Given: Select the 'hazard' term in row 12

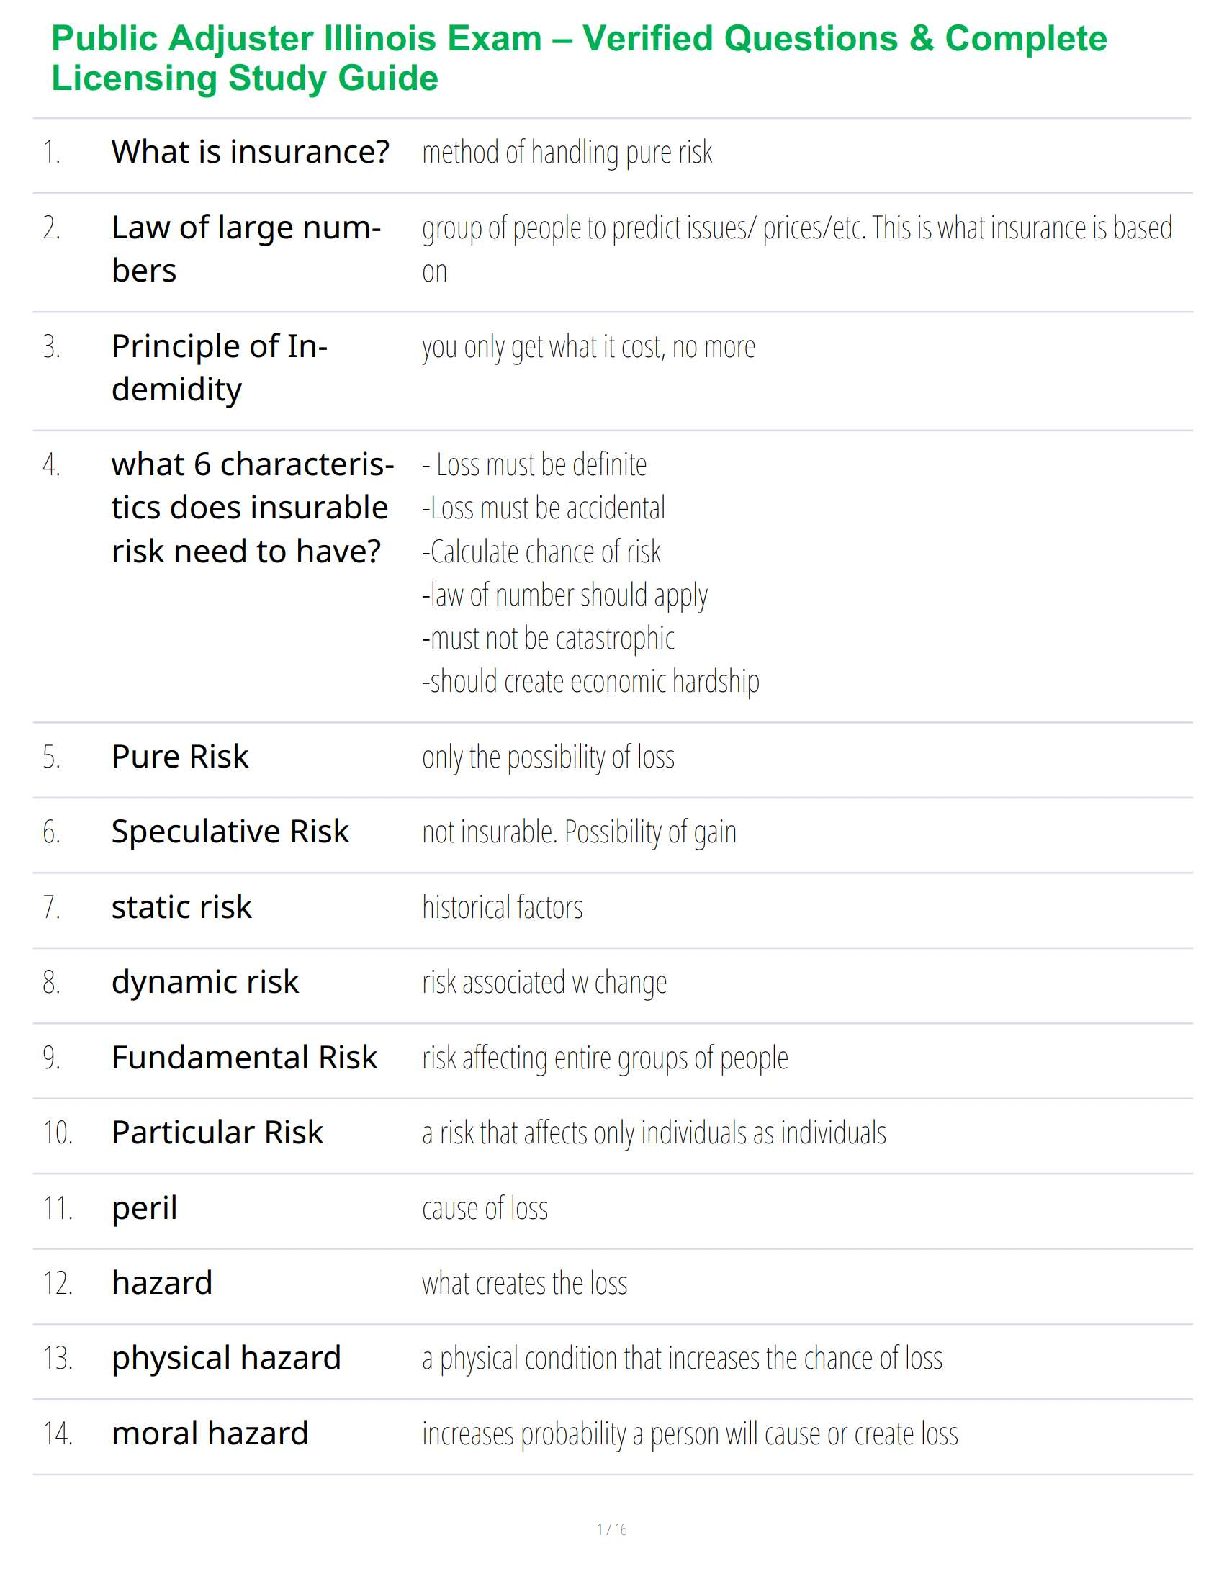Looking at the screenshot, I should tap(162, 1283).
